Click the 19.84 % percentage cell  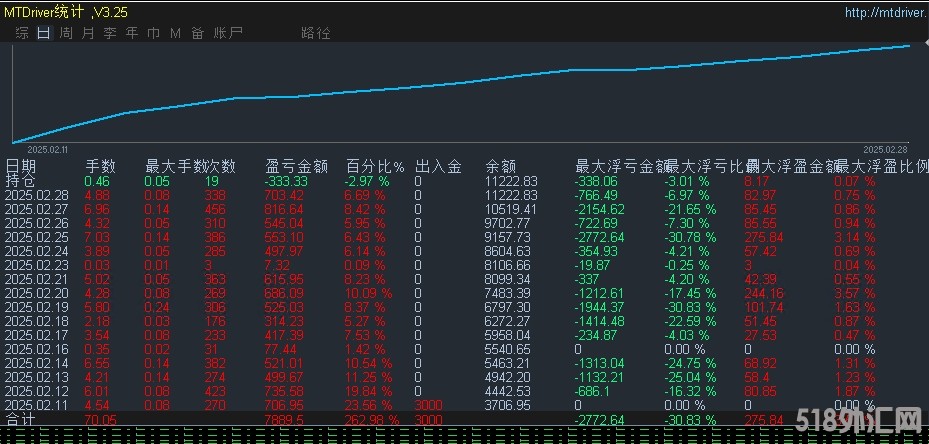click(x=369, y=392)
